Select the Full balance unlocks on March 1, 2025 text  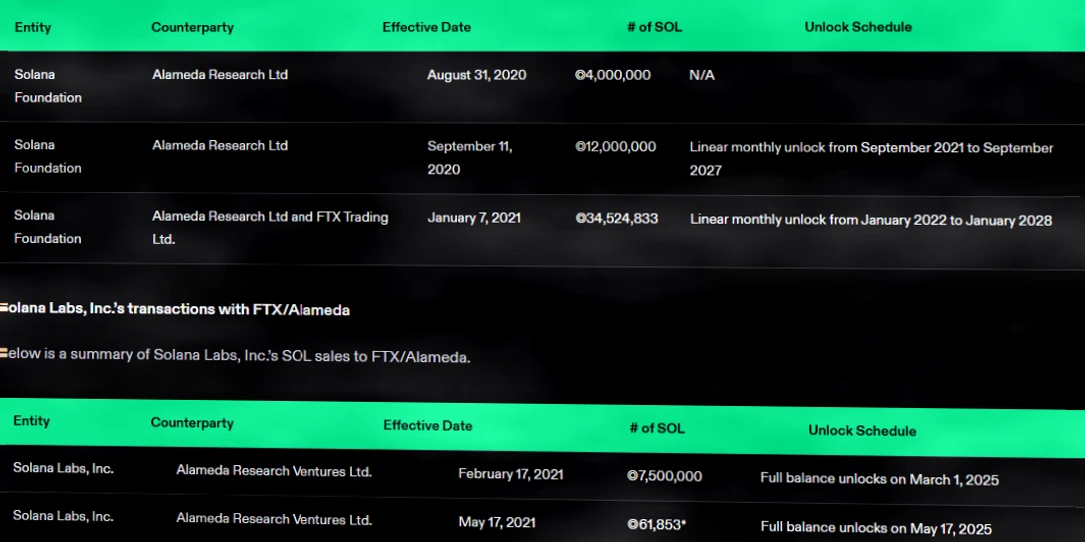pyautogui.click(x=879, y=479)
